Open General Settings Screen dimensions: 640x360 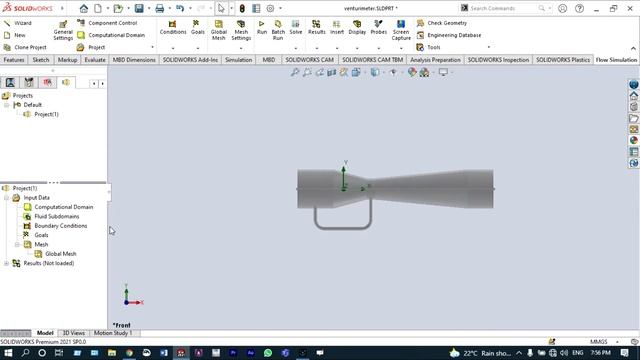[63, 30]
